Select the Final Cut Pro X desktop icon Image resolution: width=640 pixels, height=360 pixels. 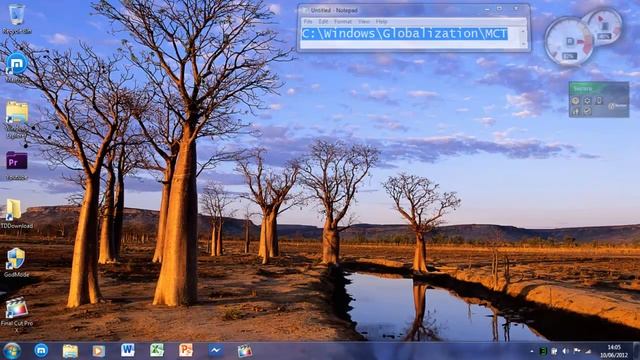16,314
